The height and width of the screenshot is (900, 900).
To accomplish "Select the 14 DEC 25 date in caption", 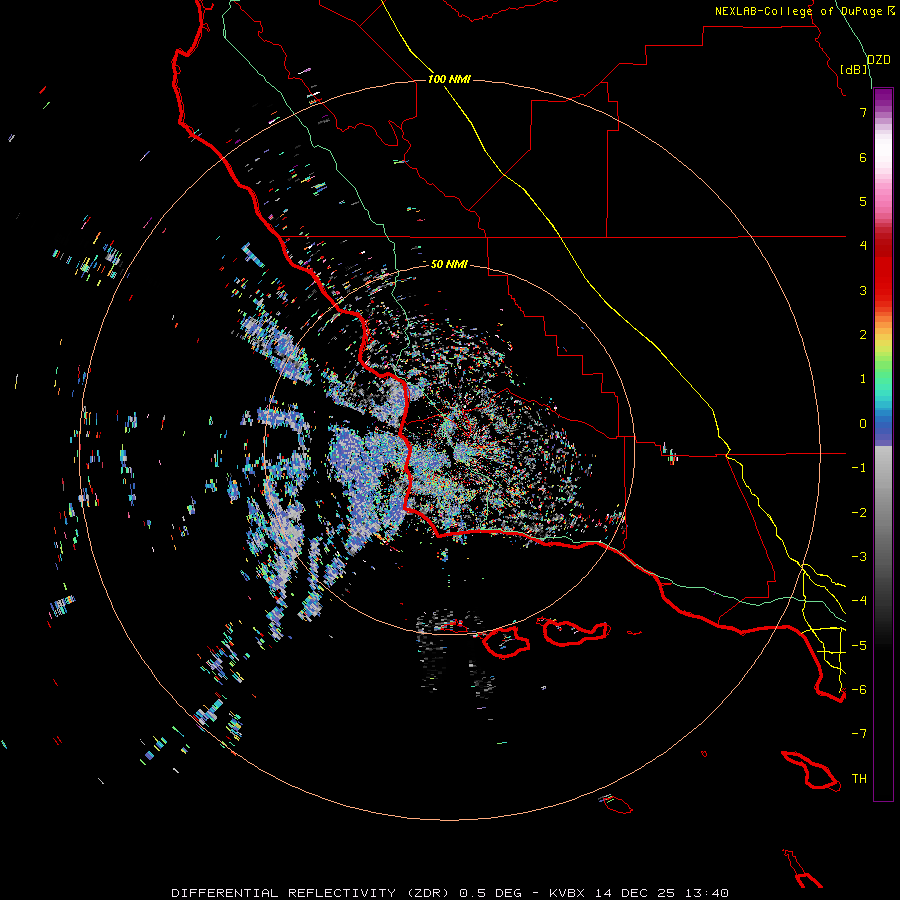I will (x=638, y=893).
